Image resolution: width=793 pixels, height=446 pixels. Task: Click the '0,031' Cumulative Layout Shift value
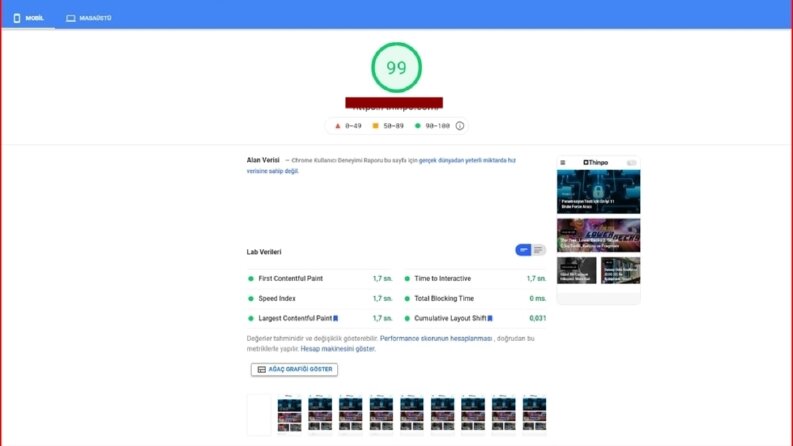(x=538, y=319)
